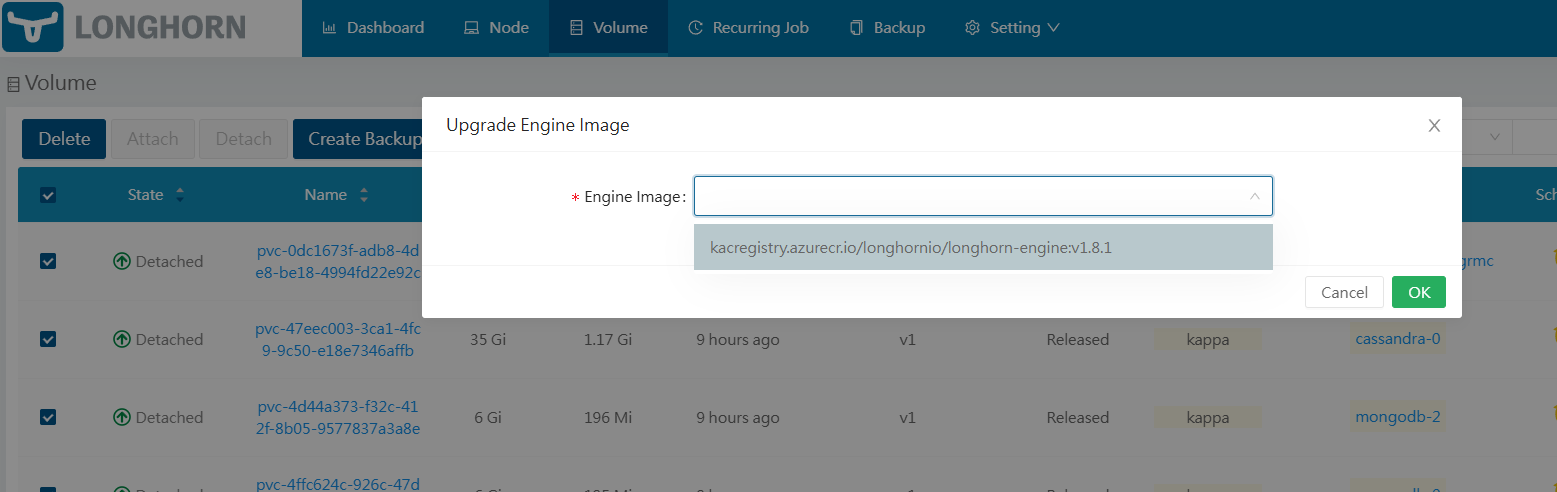Screen dimensions: 1557x492
Task: Click the State column sort arrows
Action: (180, 195)
